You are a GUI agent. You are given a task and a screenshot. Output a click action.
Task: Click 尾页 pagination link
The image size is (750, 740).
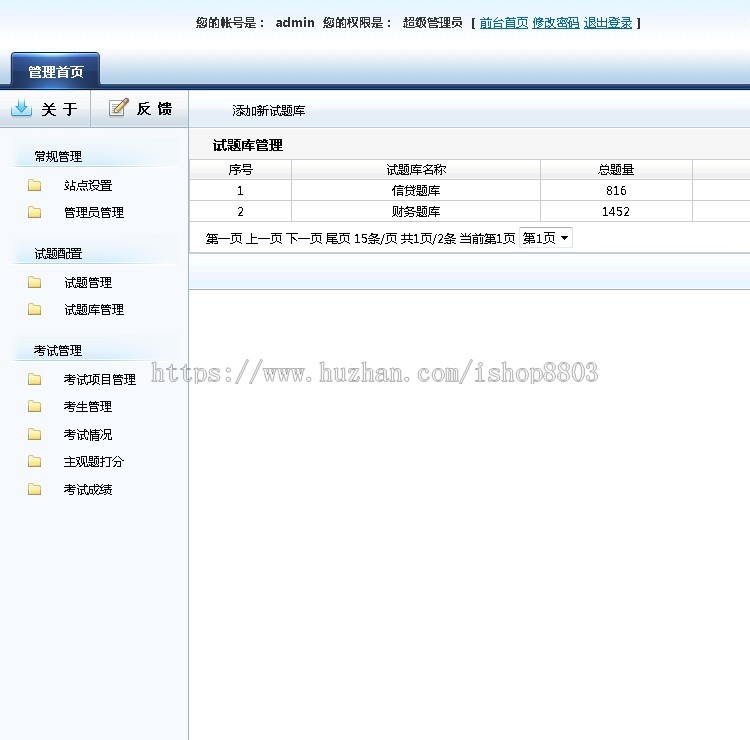[x=338, y=238]
